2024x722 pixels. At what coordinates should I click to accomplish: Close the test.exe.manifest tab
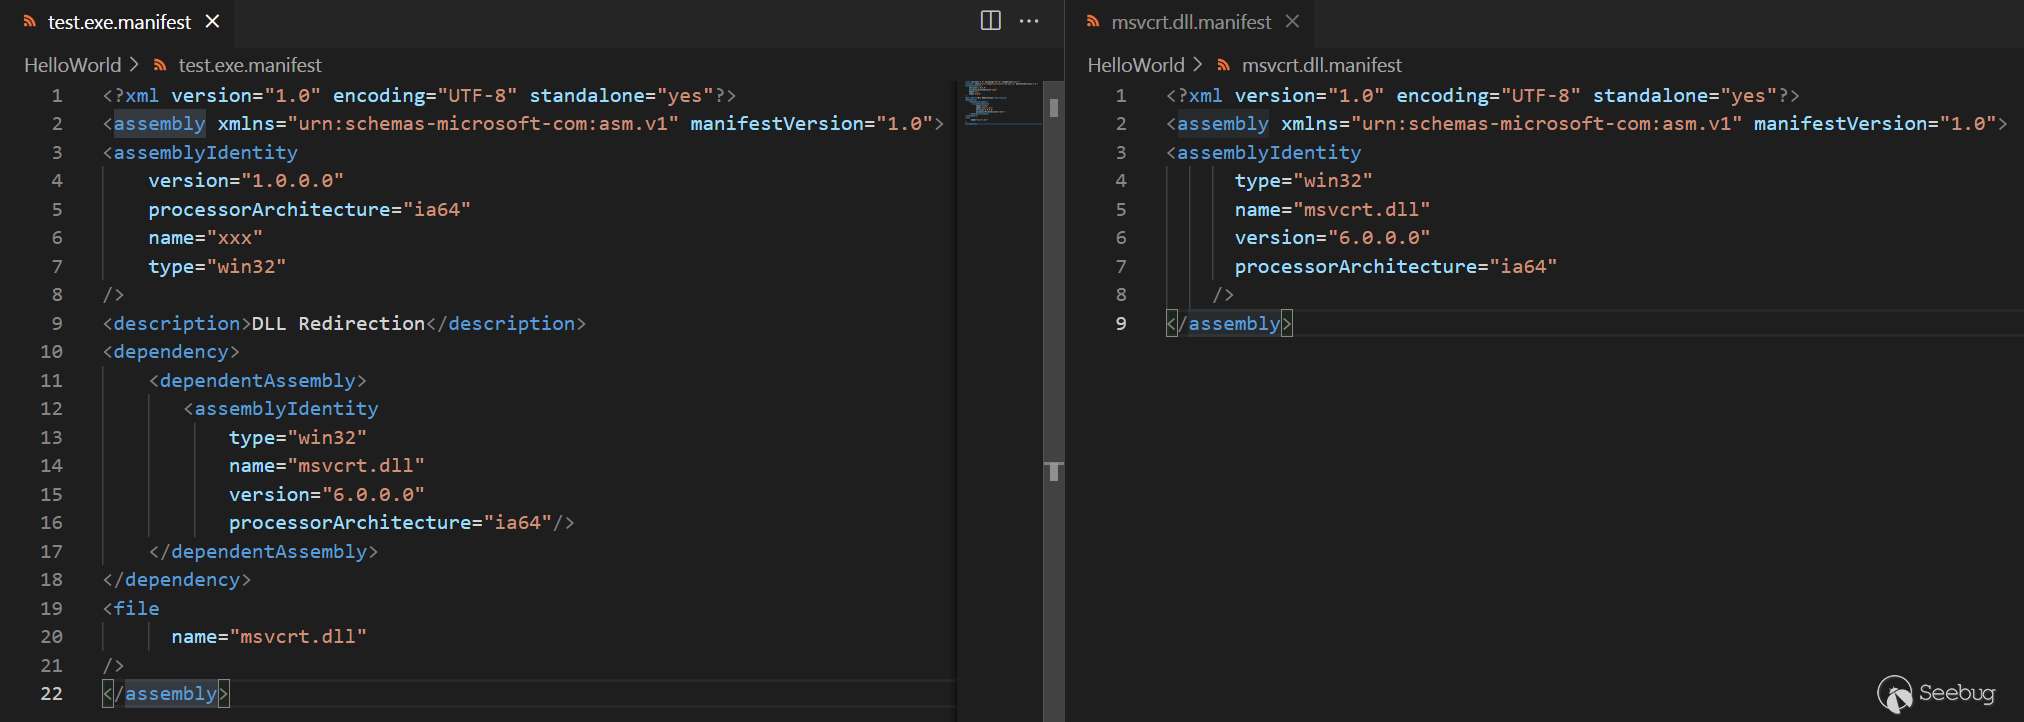(x=212, y=21)
